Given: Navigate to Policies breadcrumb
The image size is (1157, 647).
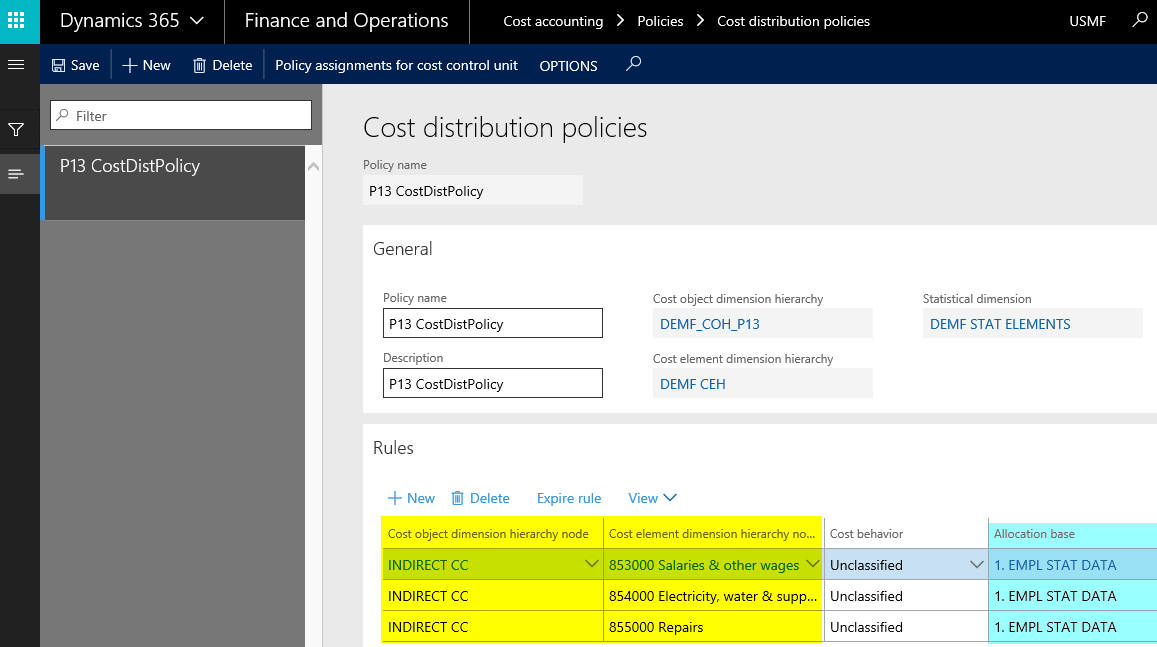Looking at the screenshot, I should point(660,21).
